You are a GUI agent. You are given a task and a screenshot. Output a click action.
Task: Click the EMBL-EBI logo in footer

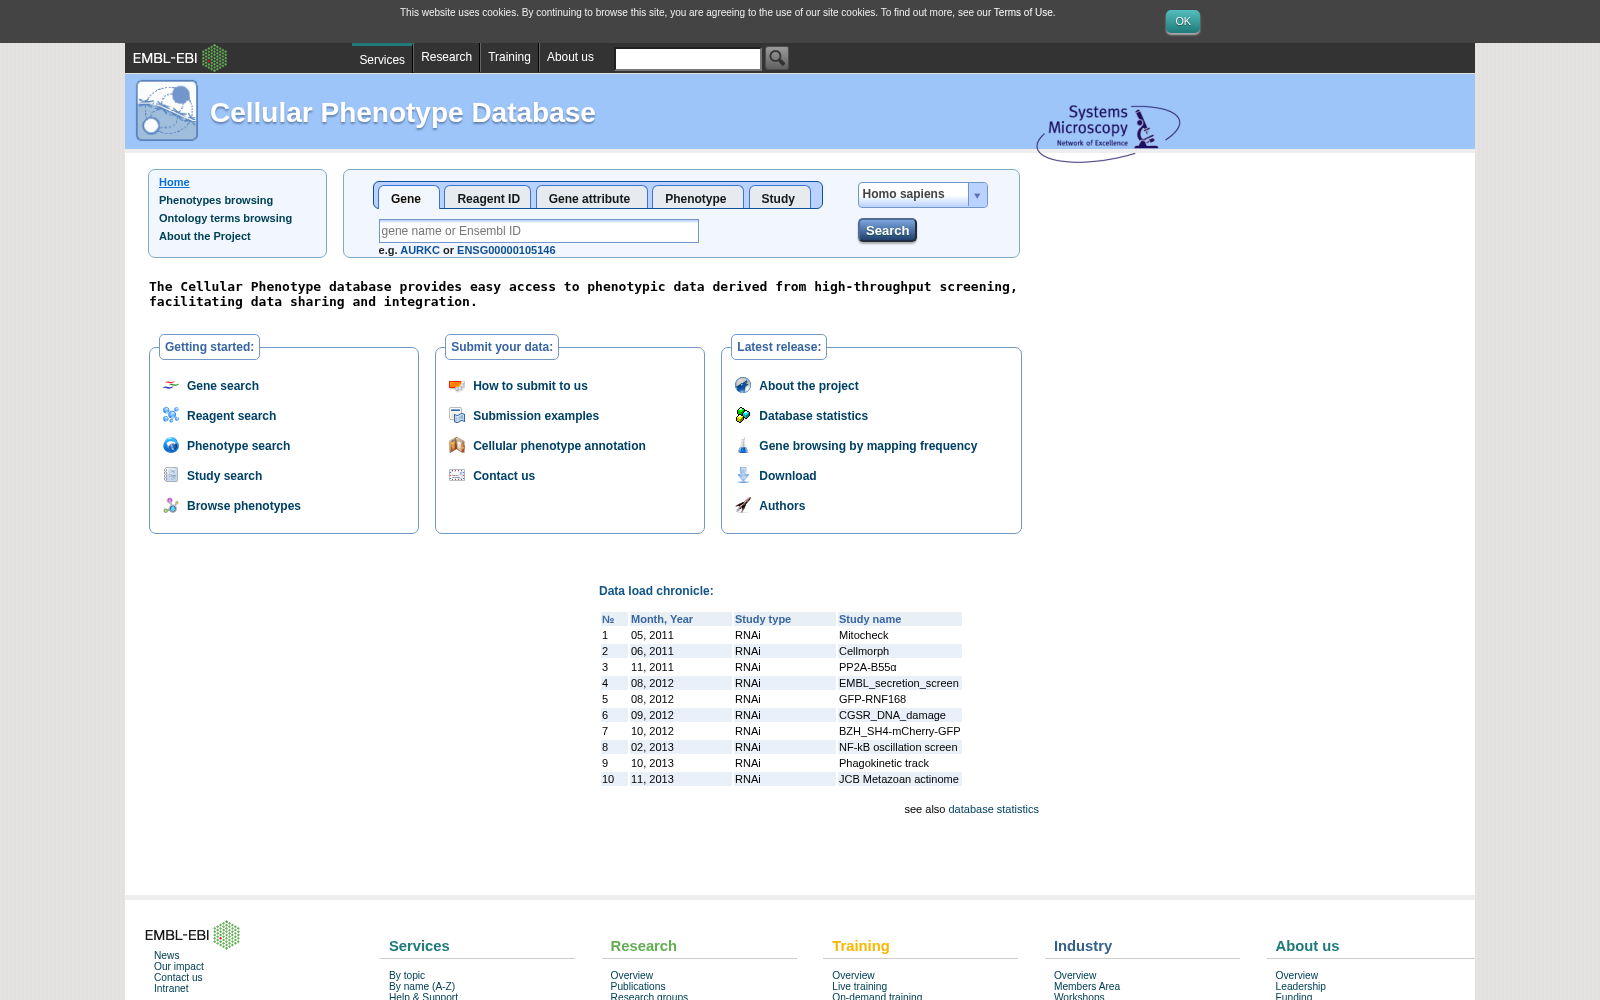pos(192,935)
